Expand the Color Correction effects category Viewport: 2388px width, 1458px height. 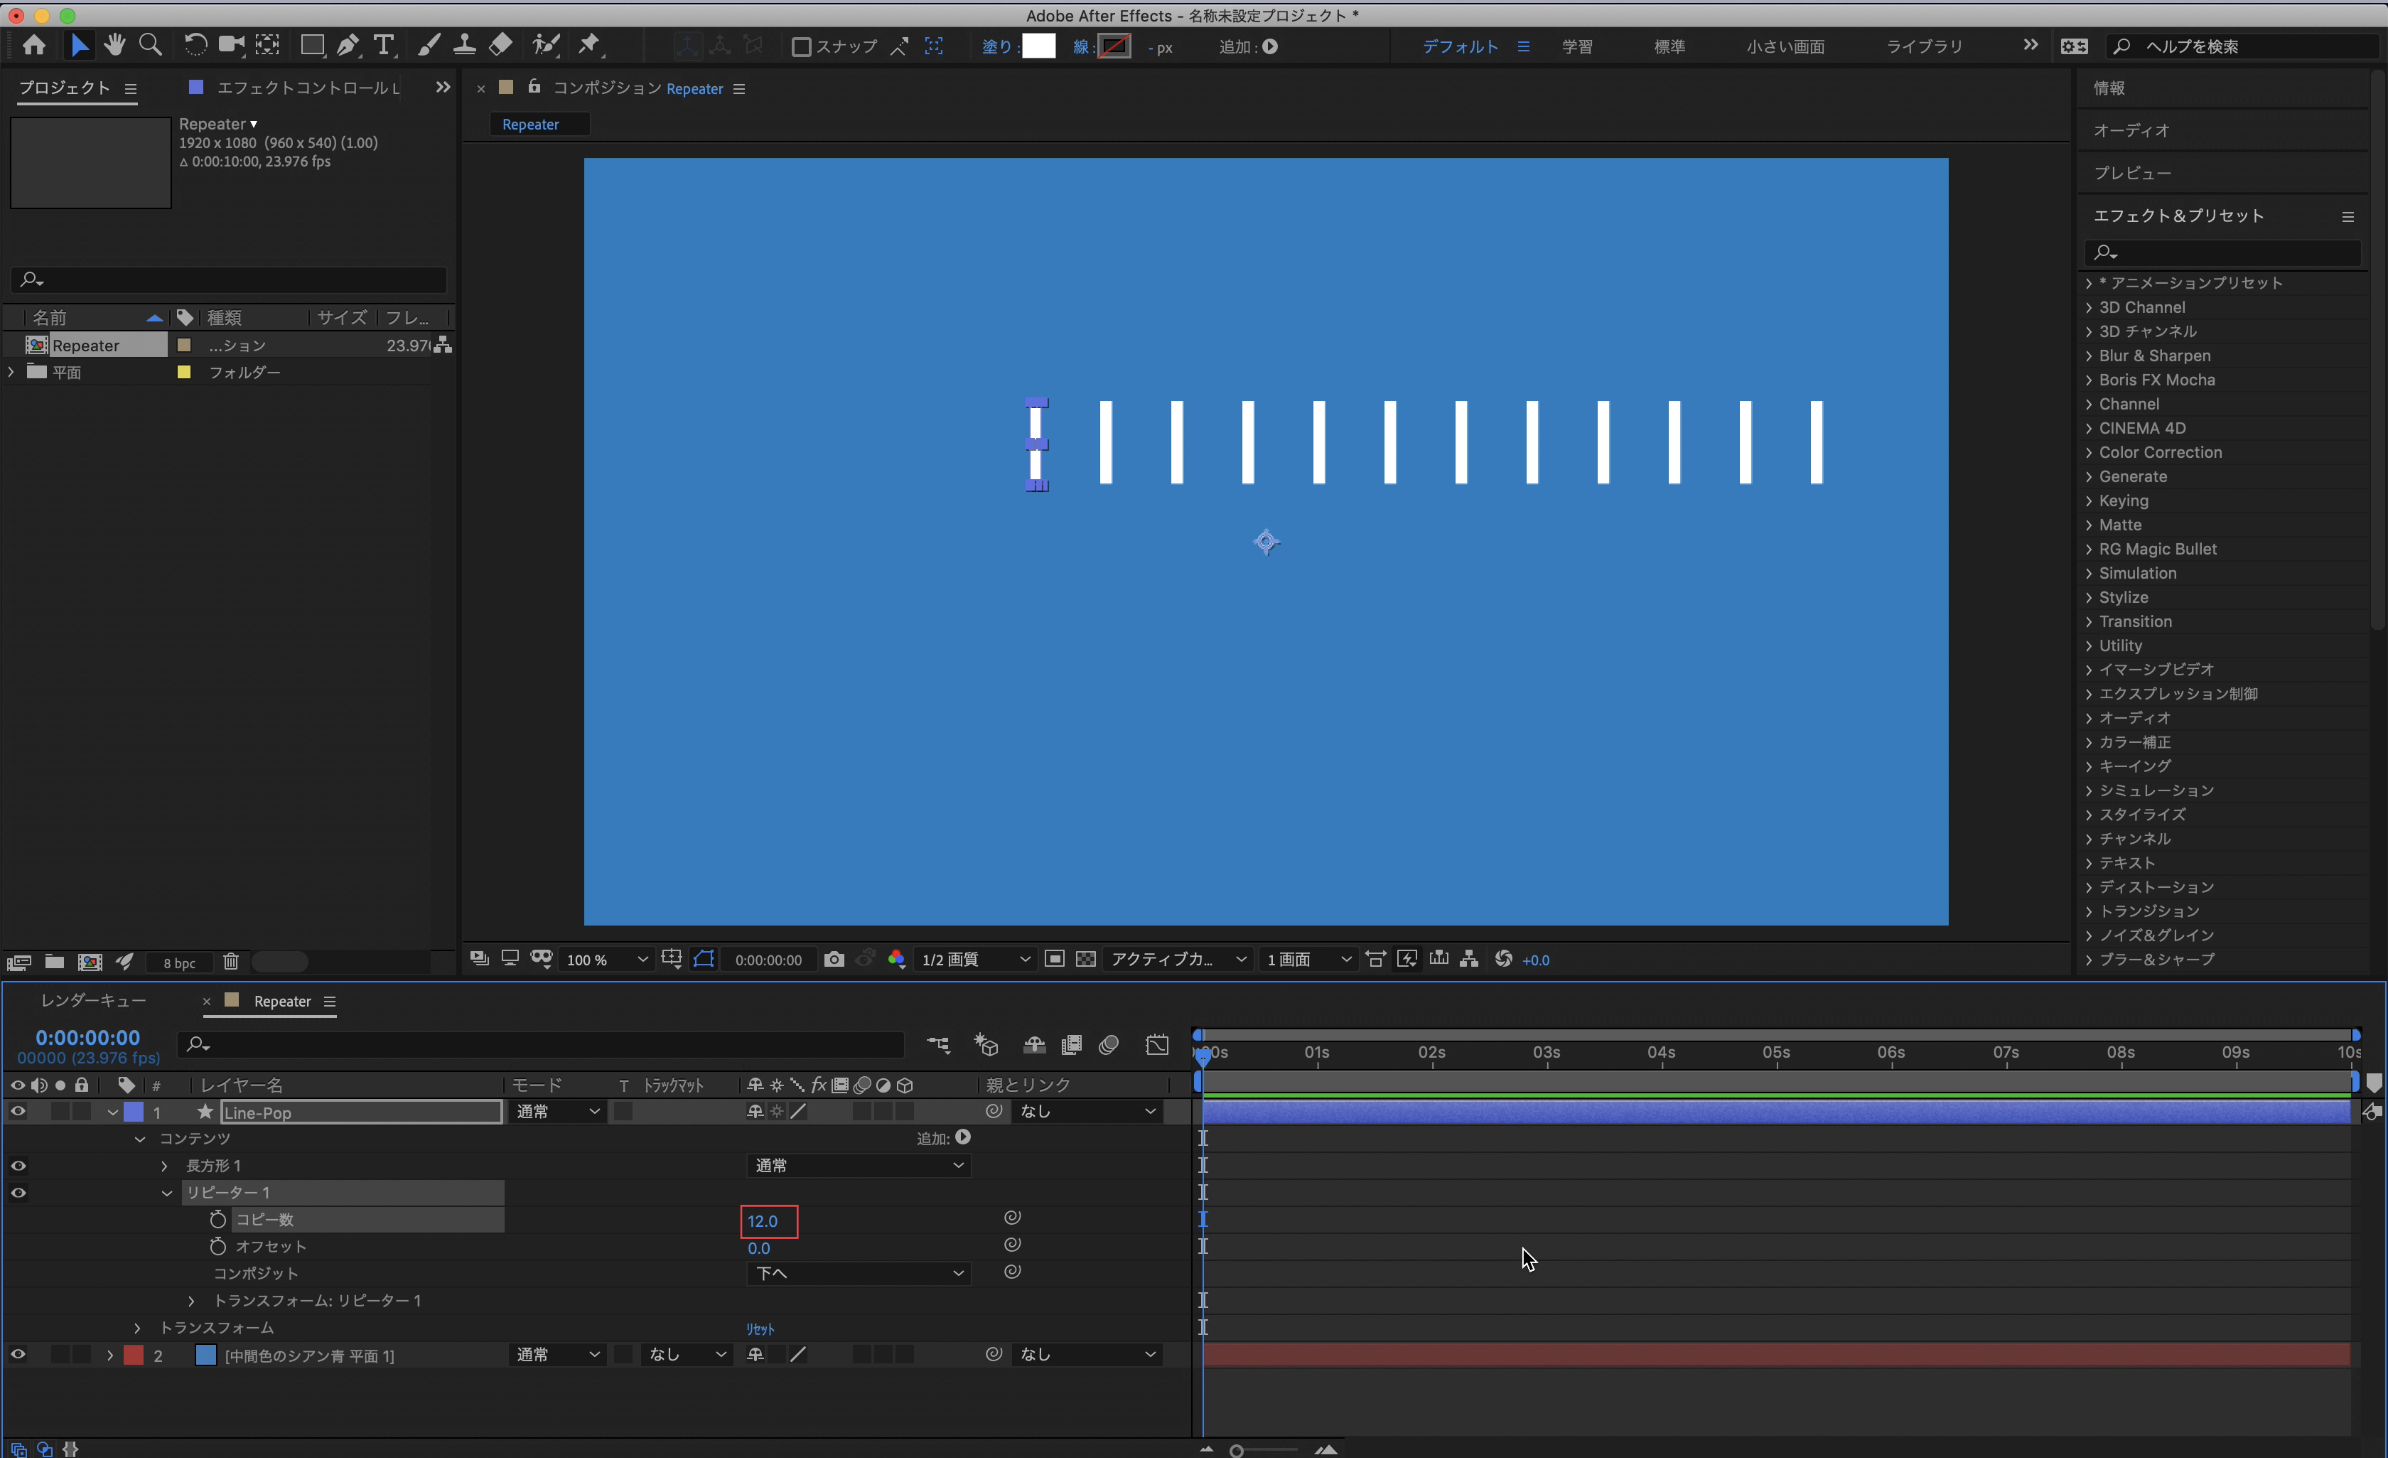2089,453
